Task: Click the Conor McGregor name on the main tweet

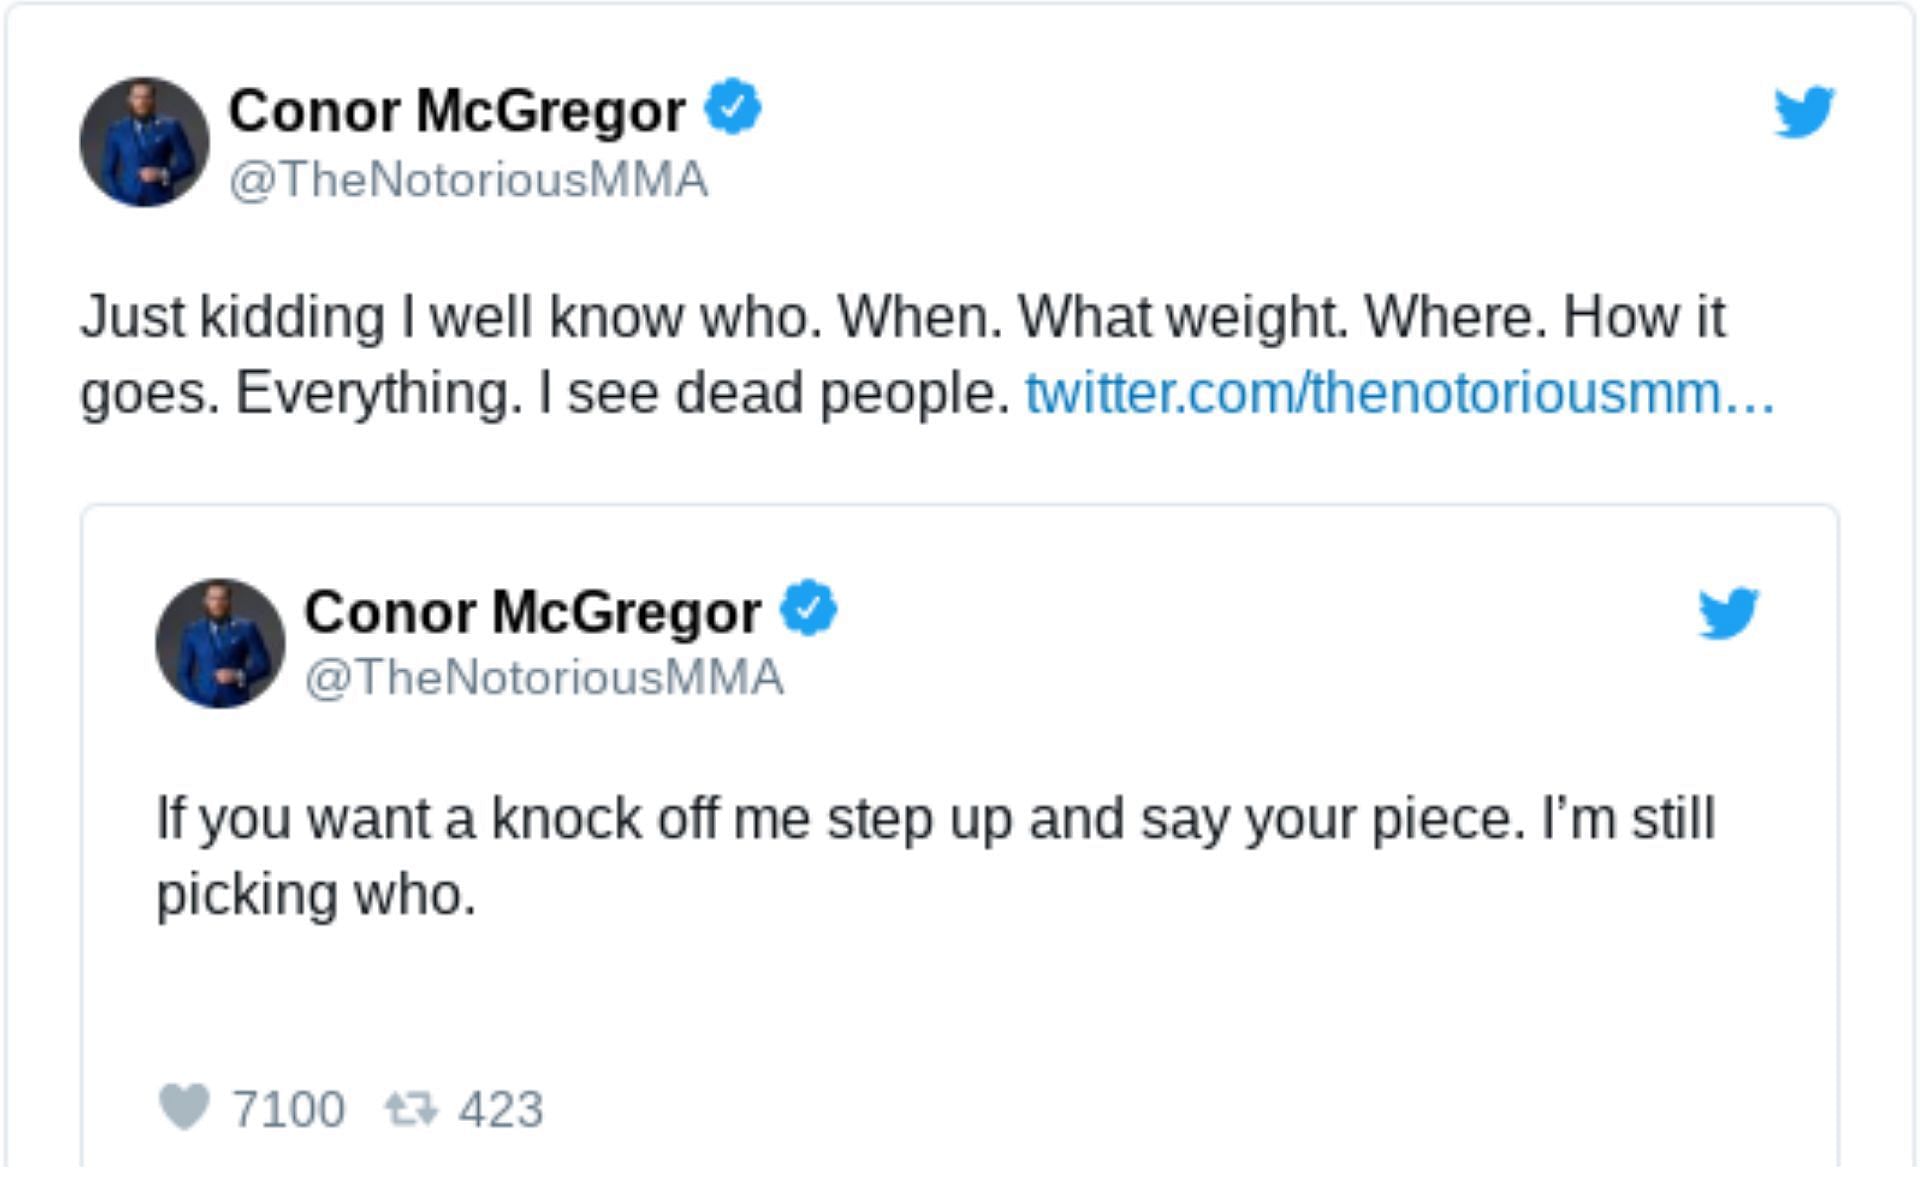Action: (x=457, y=110)
